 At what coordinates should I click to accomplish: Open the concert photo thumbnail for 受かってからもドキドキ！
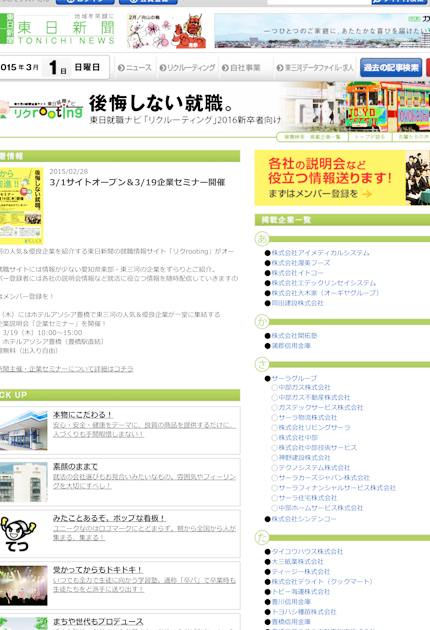pyautogui.click(x=23, y=585)
